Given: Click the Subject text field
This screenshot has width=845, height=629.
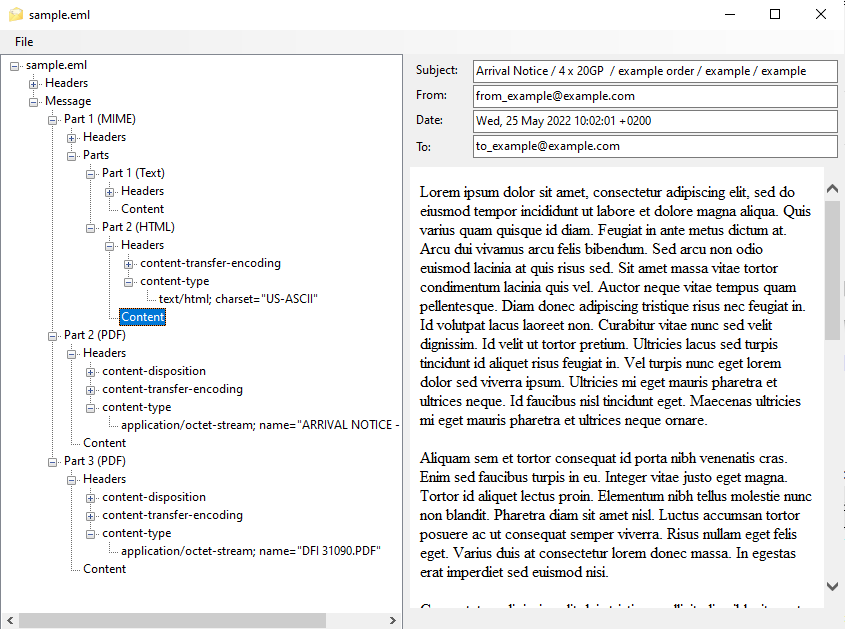Looking at the screenshot, I should coord(655,71).
